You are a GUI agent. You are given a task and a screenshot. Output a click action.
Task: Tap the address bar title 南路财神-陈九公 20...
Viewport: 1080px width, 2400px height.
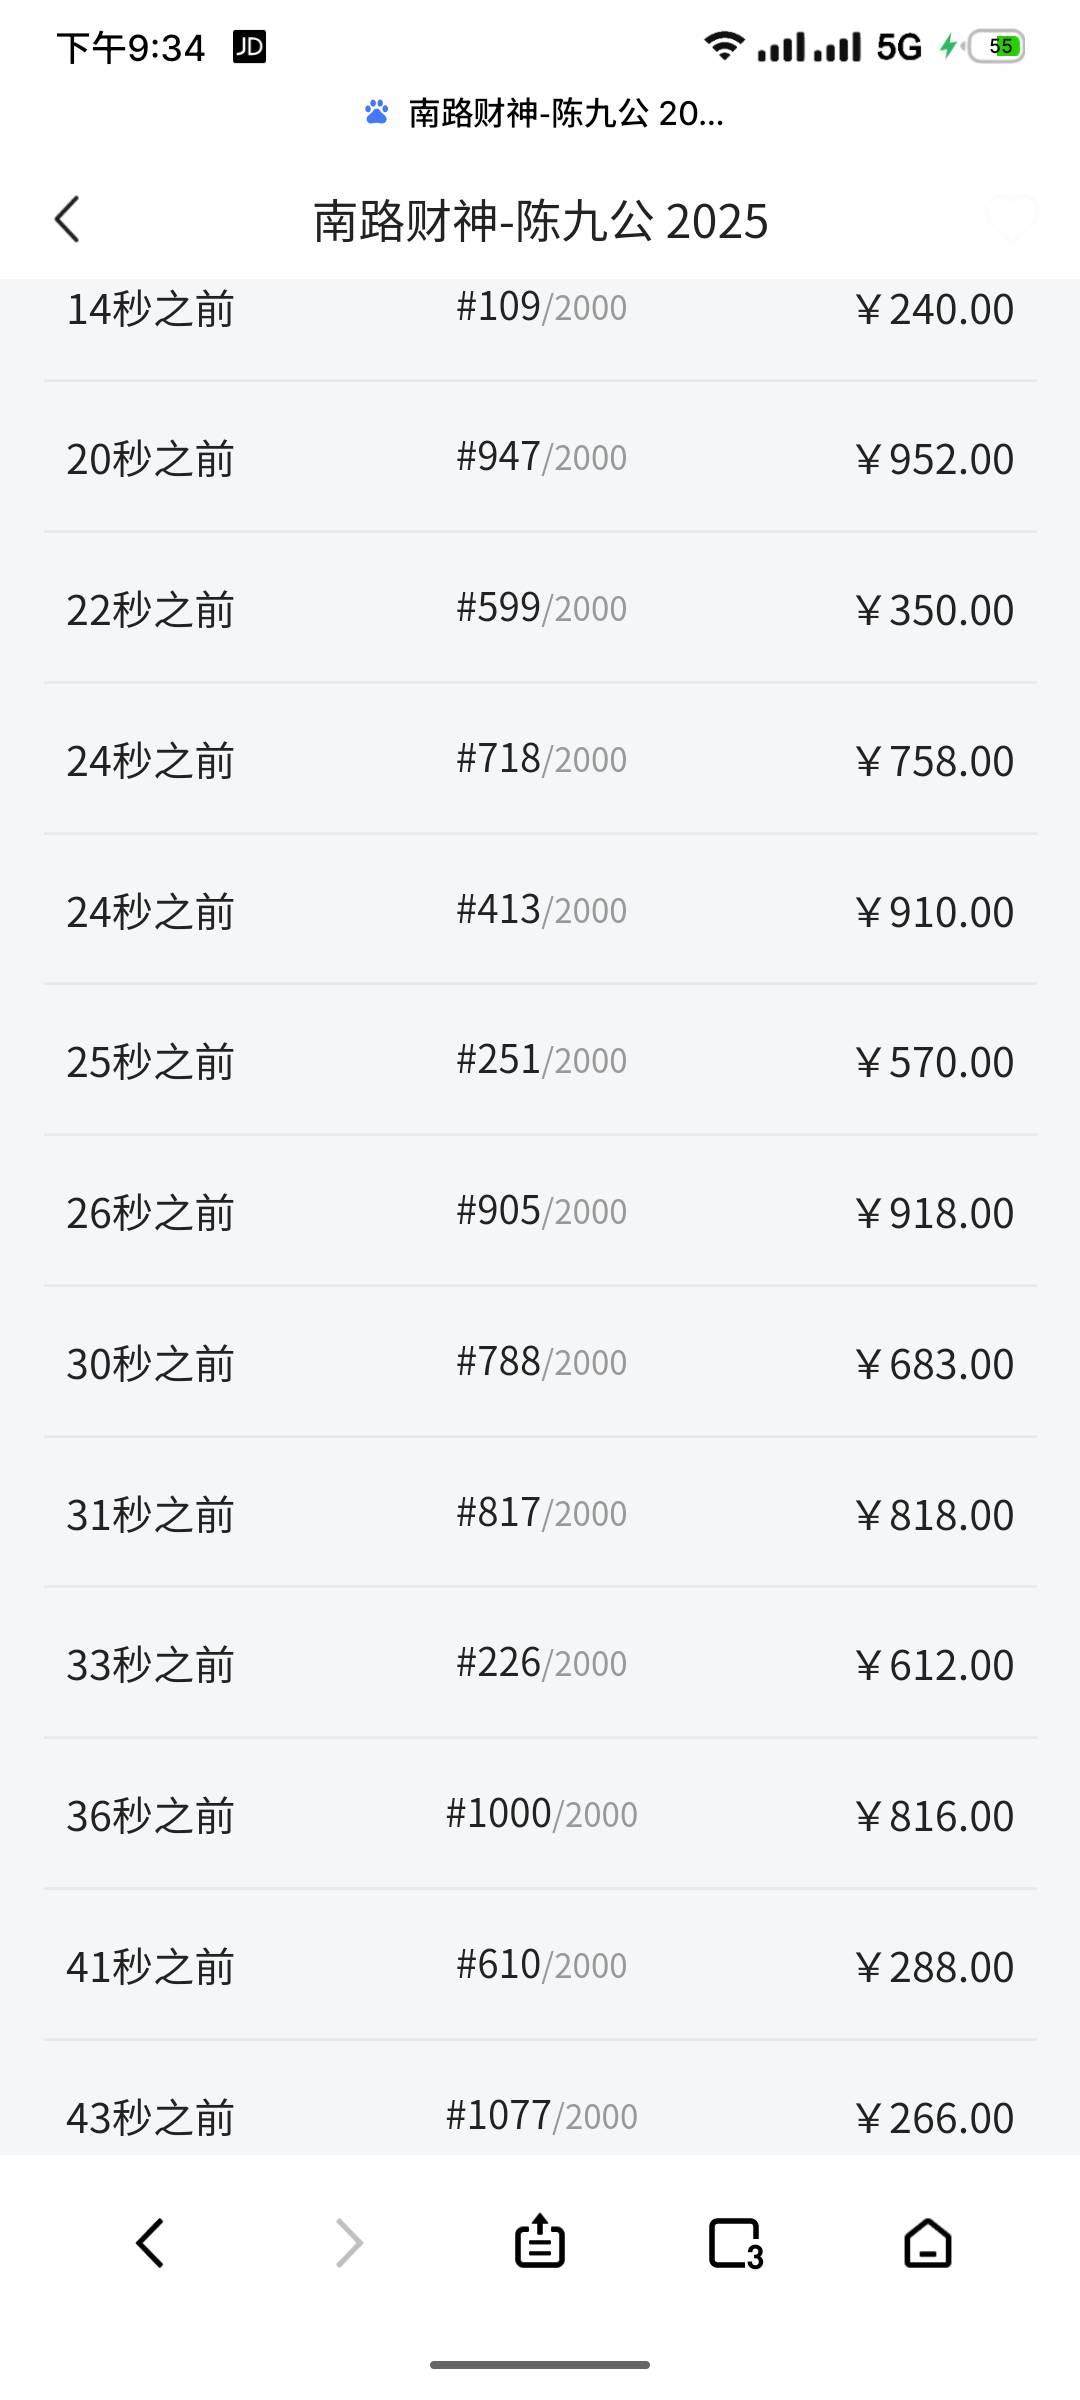coord(566,113)
